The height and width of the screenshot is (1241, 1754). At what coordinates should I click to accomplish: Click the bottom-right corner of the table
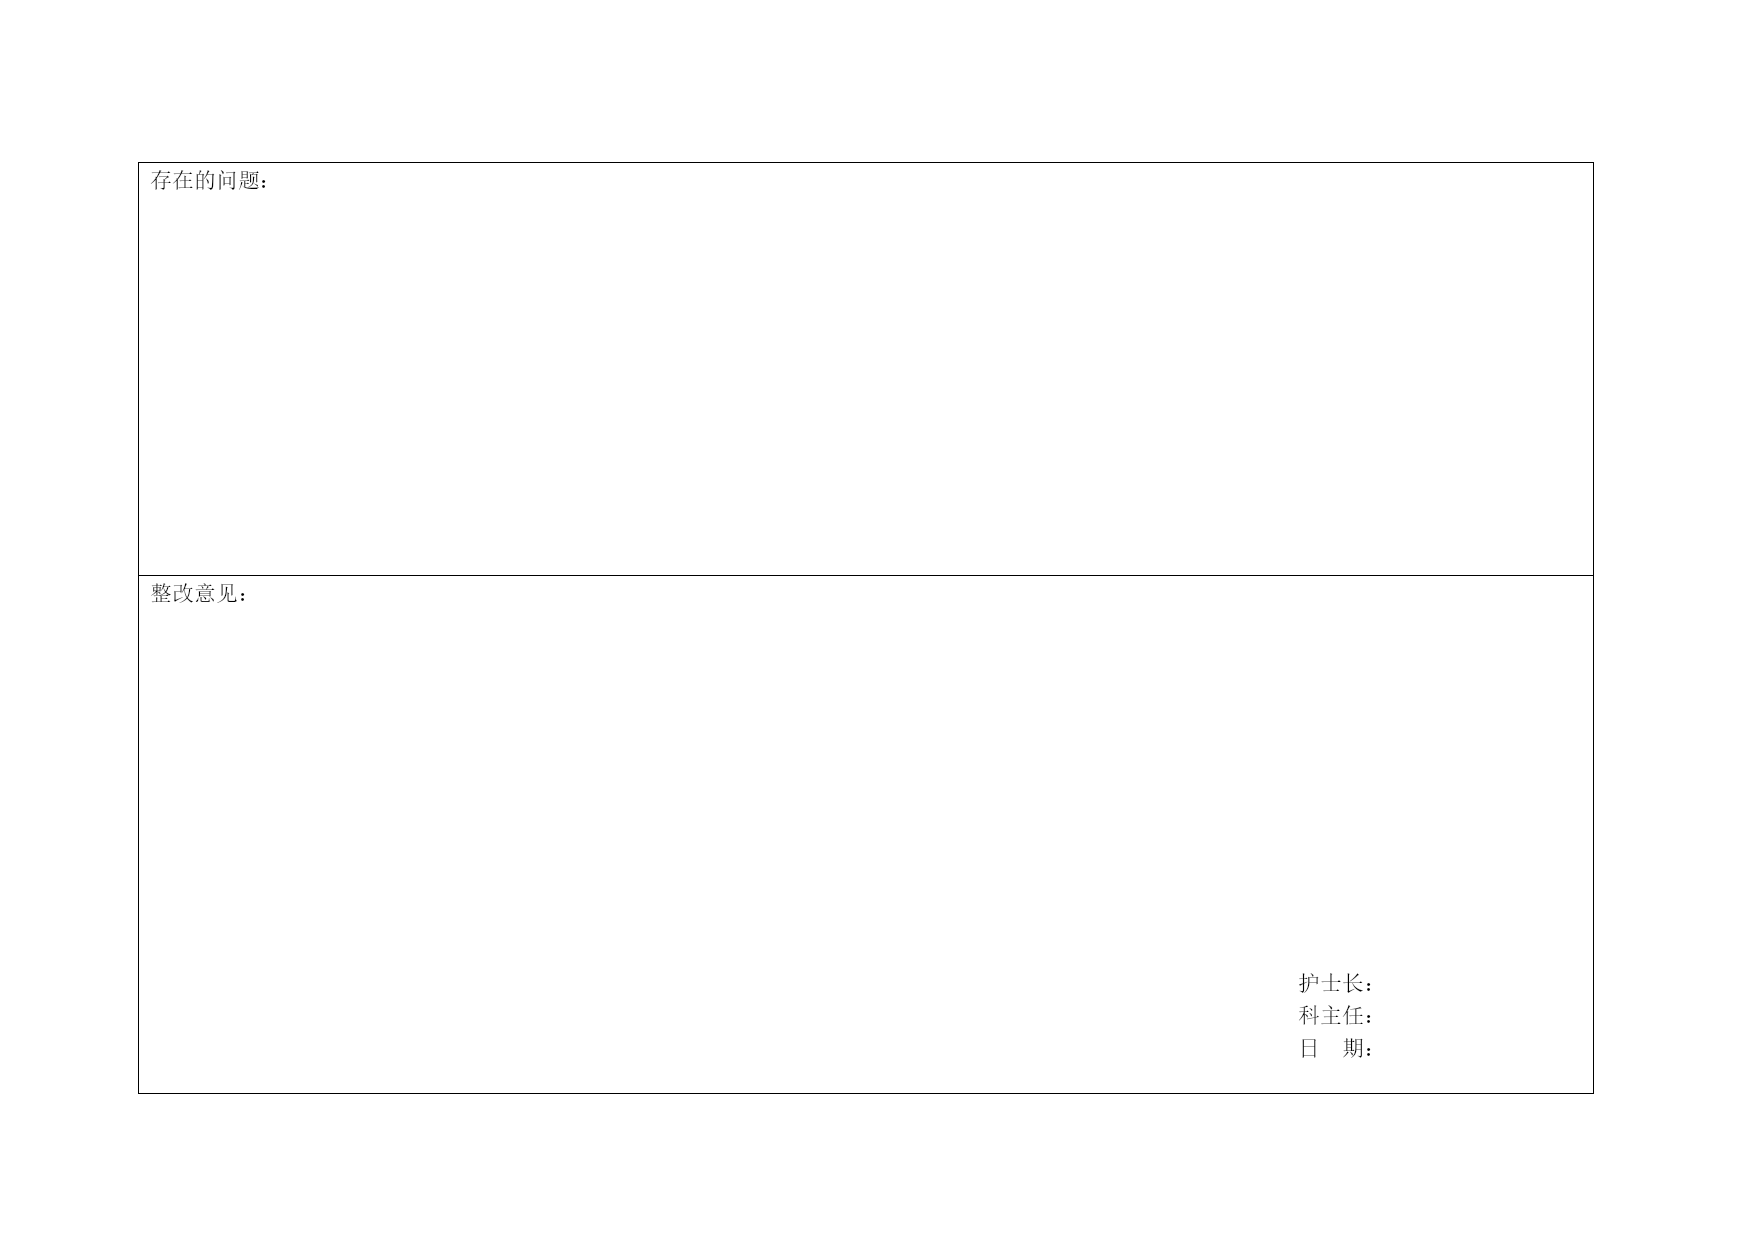pos(1593,1093)
